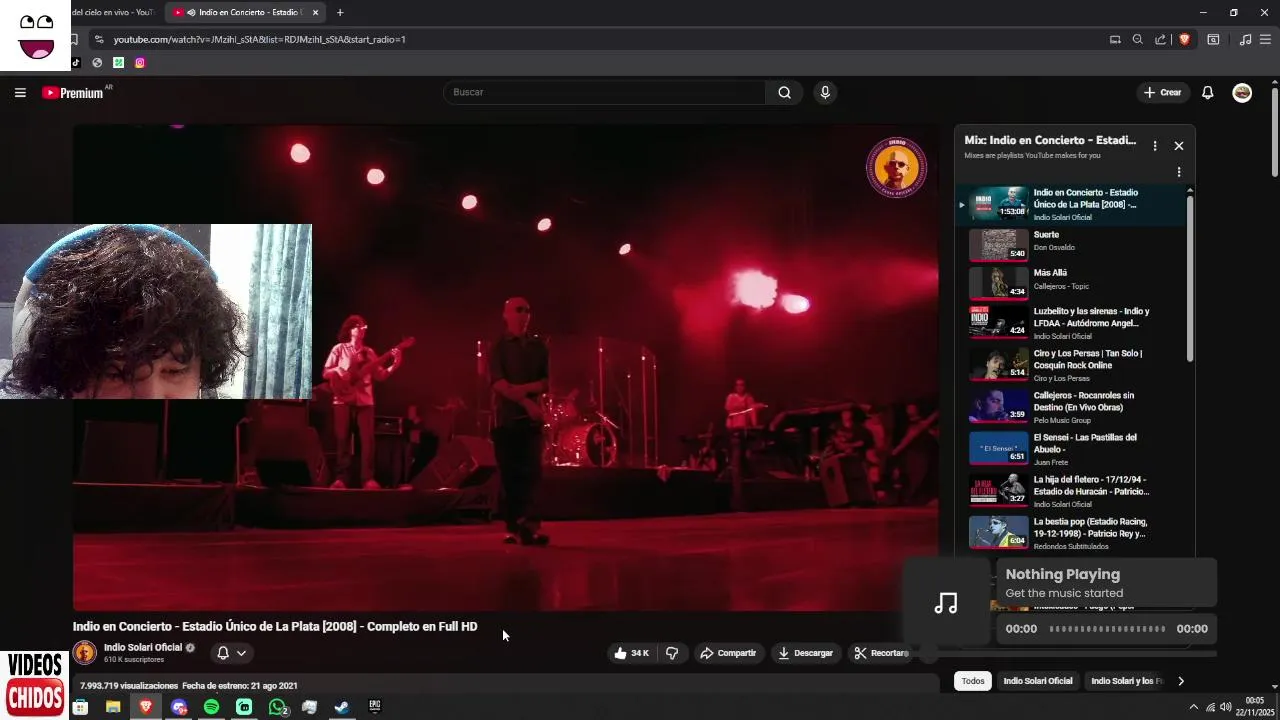Viewport: 1280px width, 720px height.
Task: Close the Indio en Concierto browser tab
Action: [x=316, y=13]
